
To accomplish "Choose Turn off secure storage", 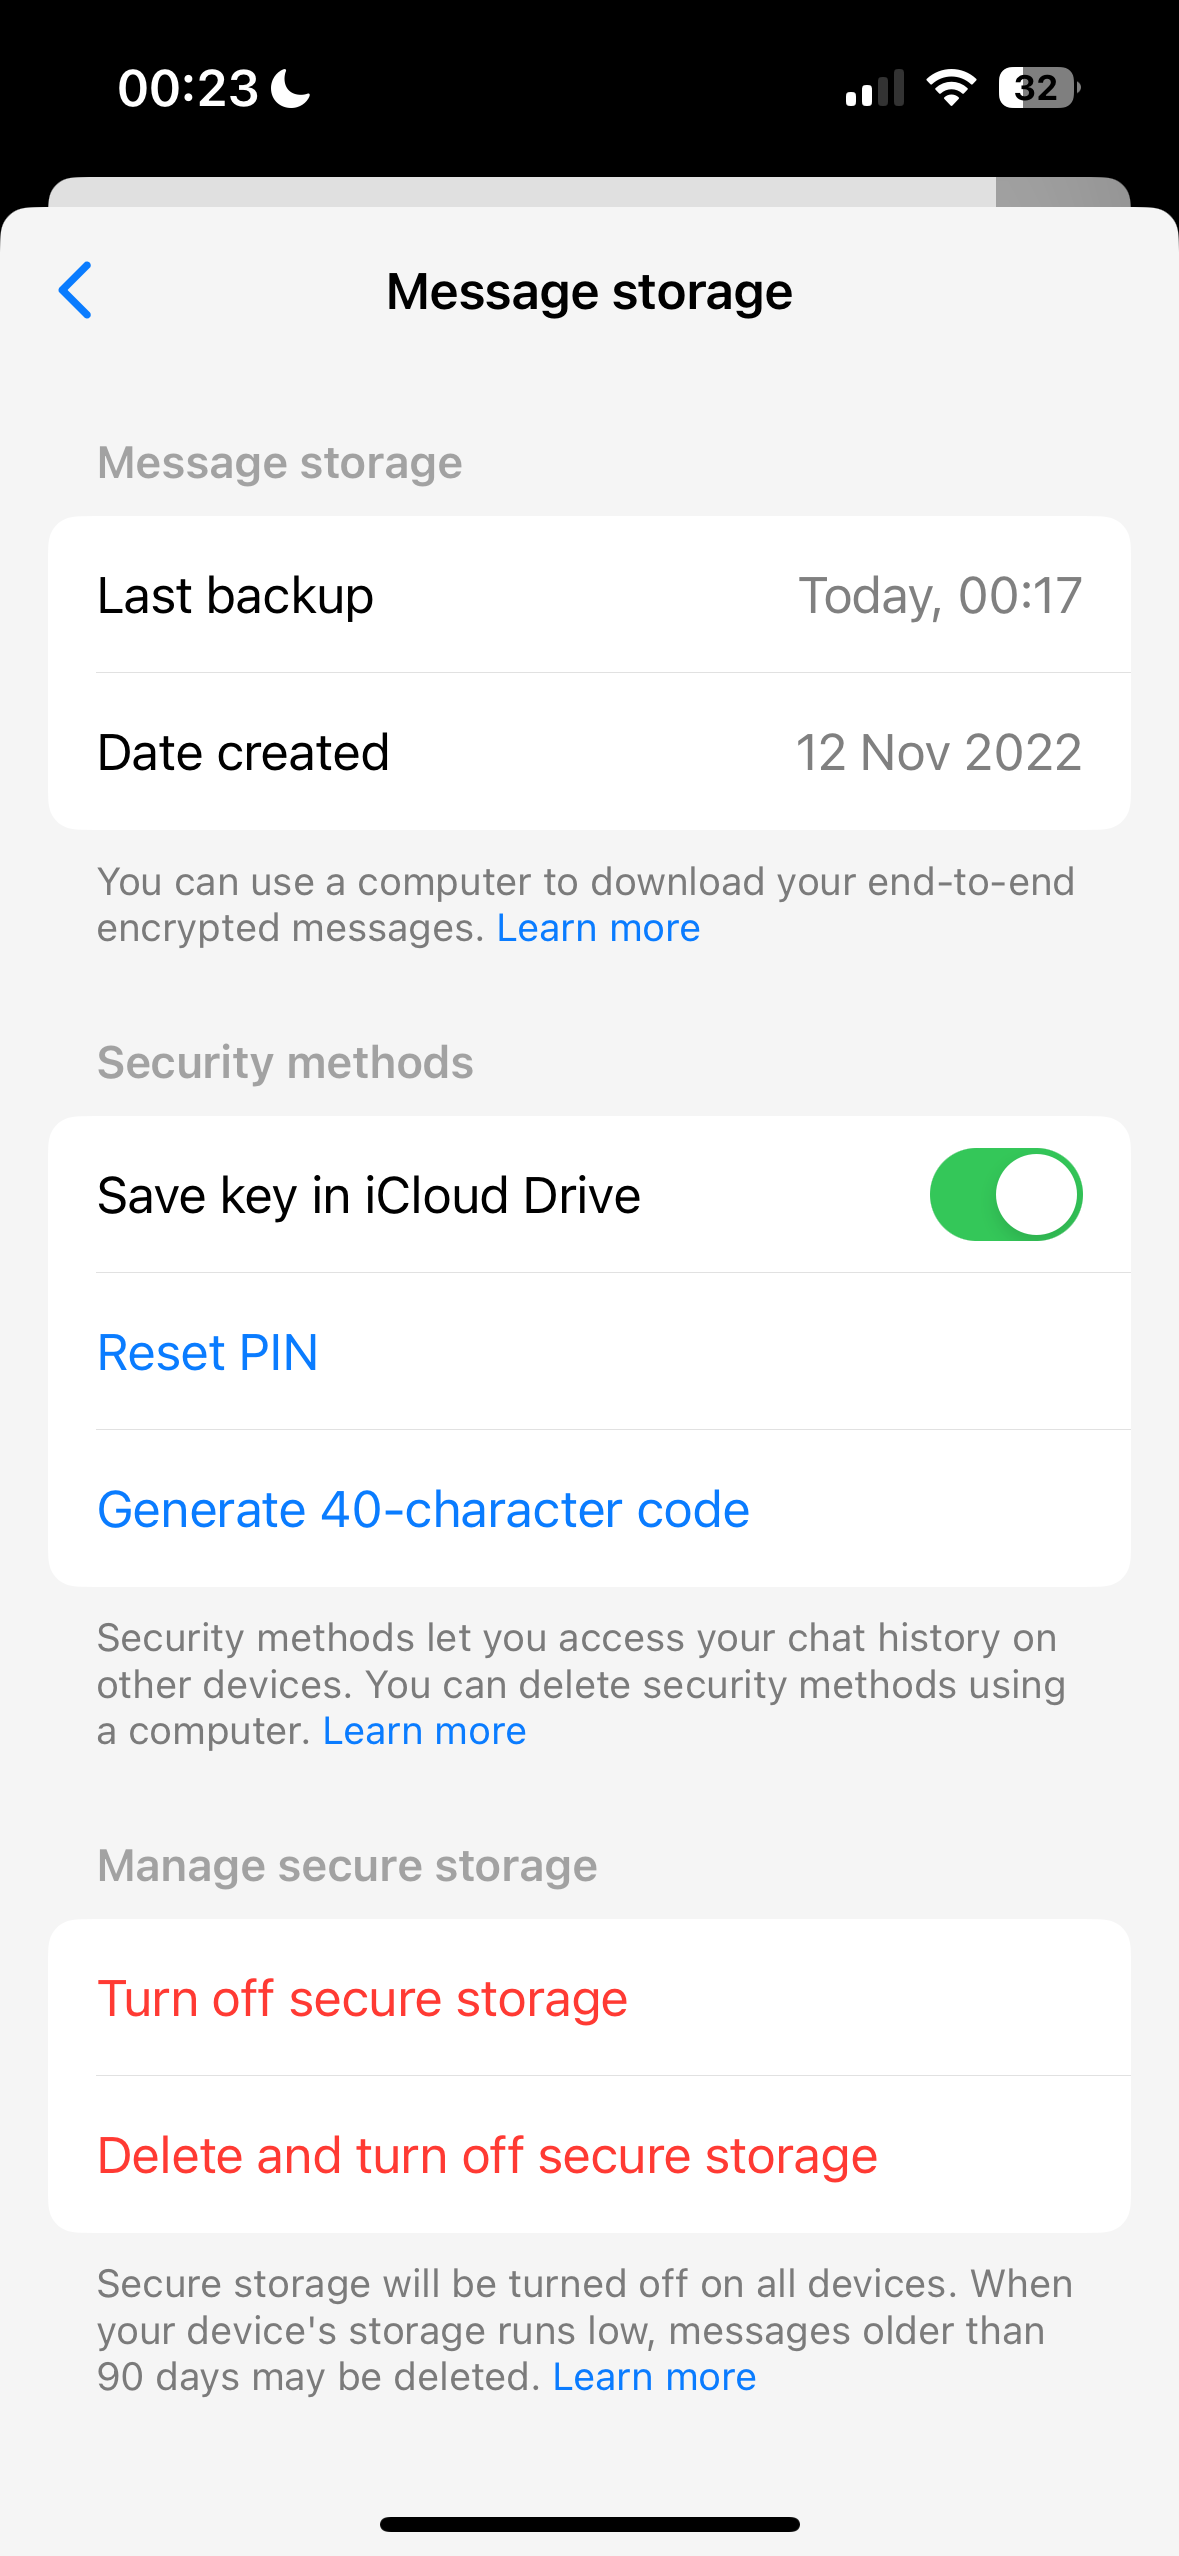I will (x=589, y=1998).
